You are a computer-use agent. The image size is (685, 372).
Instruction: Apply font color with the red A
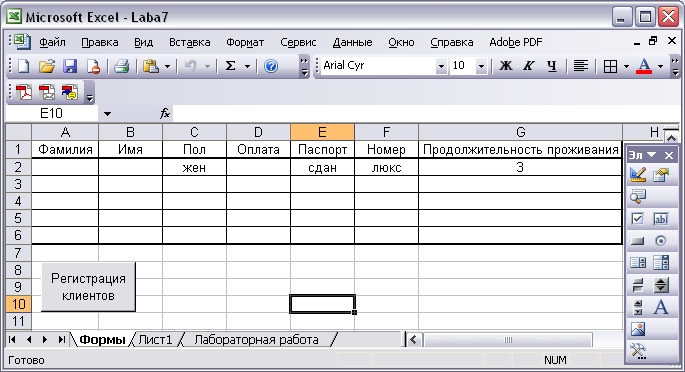pyautogui.click(x=643, y=66)
